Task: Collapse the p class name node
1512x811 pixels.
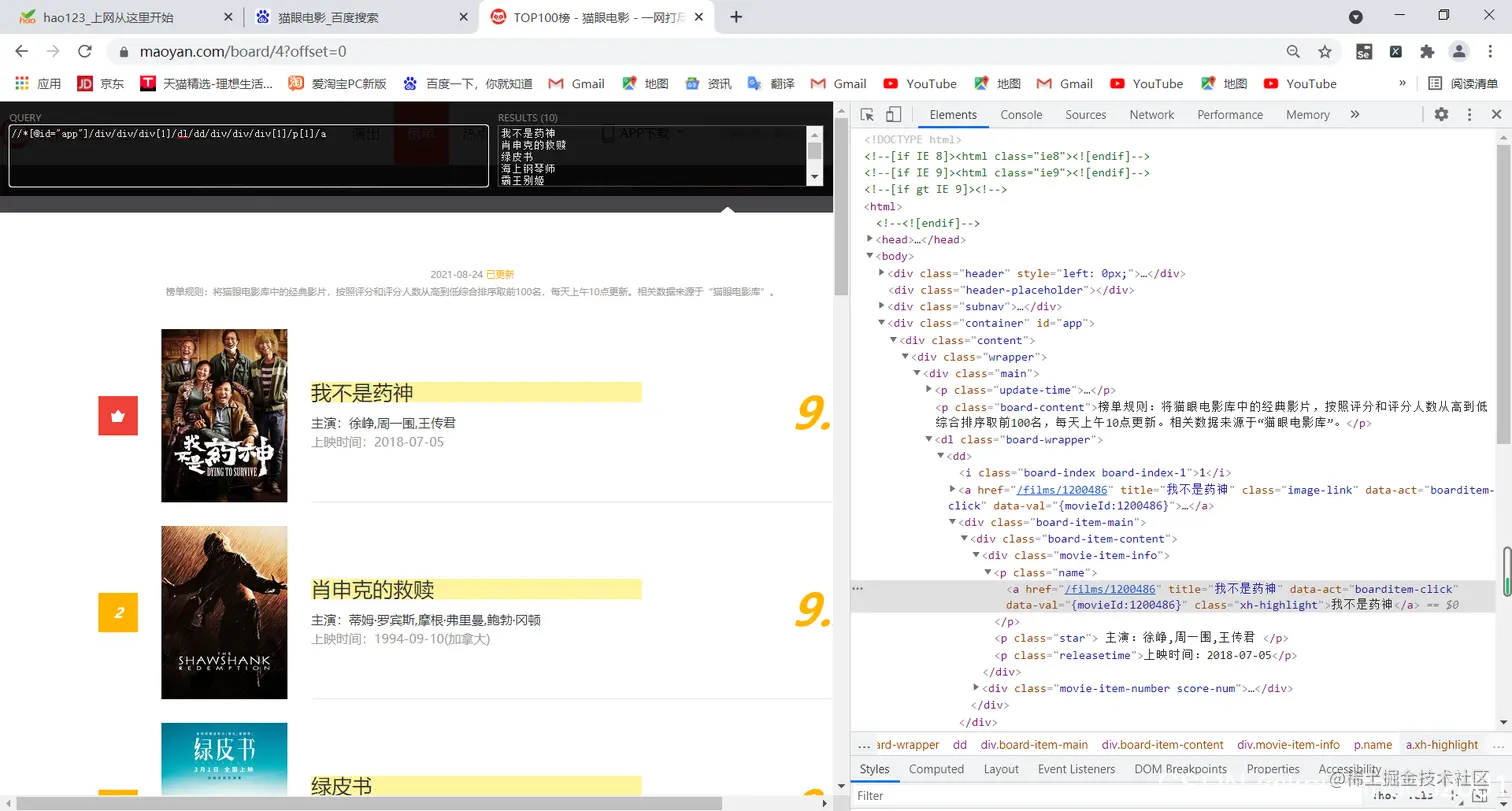Action: coord(988,573)
